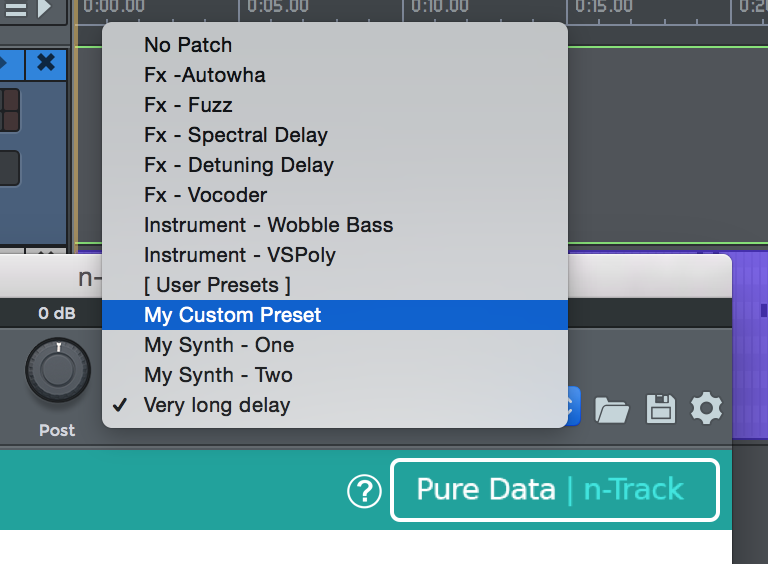Click the Pure Data n-Track button
Screen dimensions: 768x564
[554, 490]
